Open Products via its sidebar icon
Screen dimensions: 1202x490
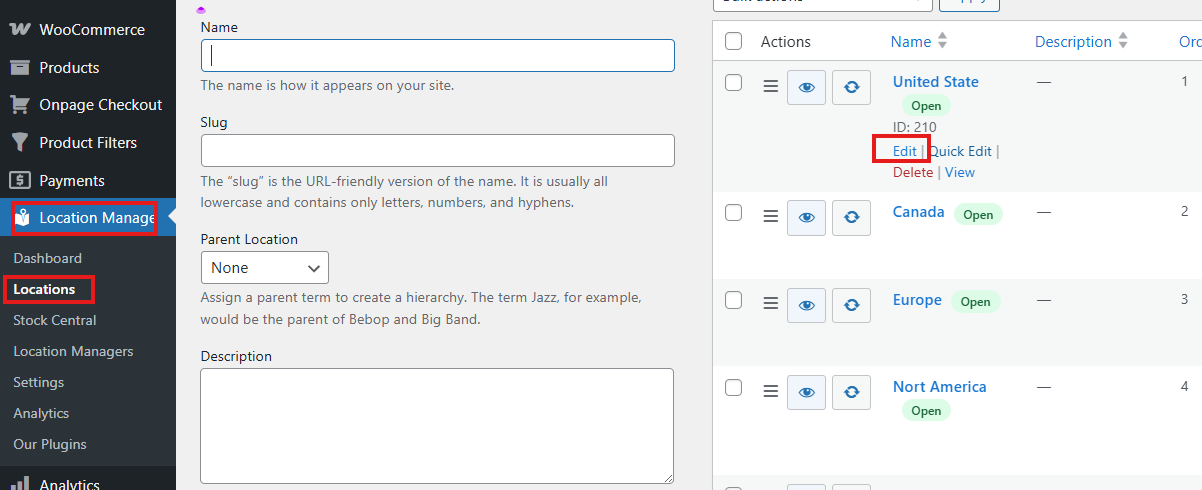click(19, 68)
